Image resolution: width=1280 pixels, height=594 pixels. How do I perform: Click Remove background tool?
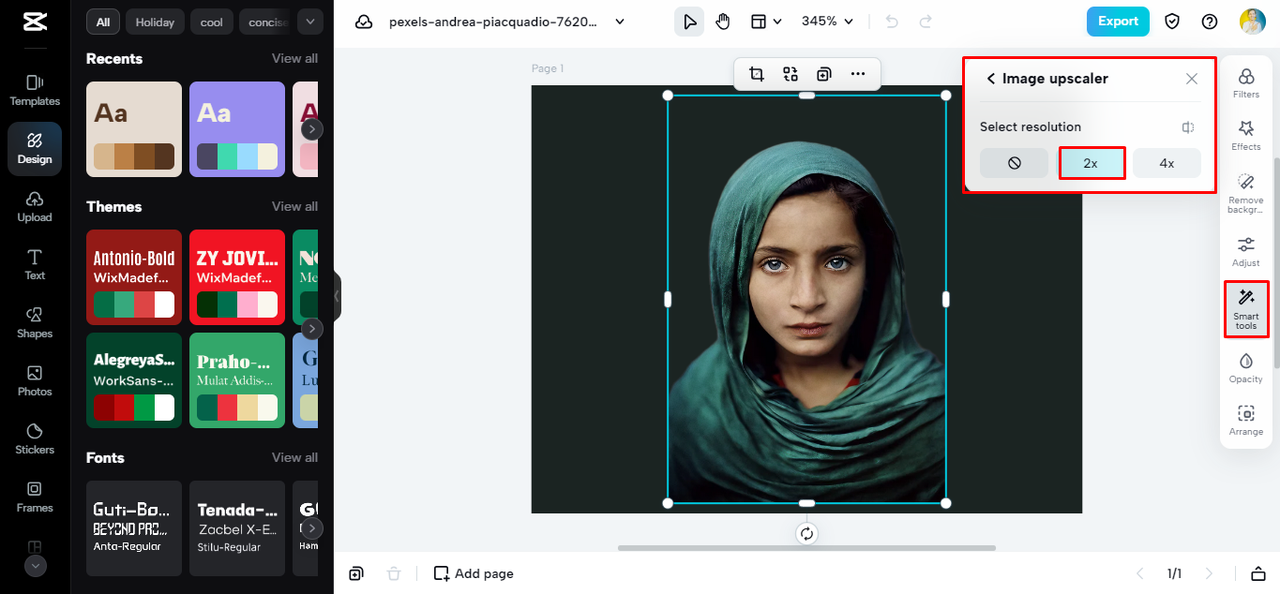pyautogui.click(x=1246, y=193)
